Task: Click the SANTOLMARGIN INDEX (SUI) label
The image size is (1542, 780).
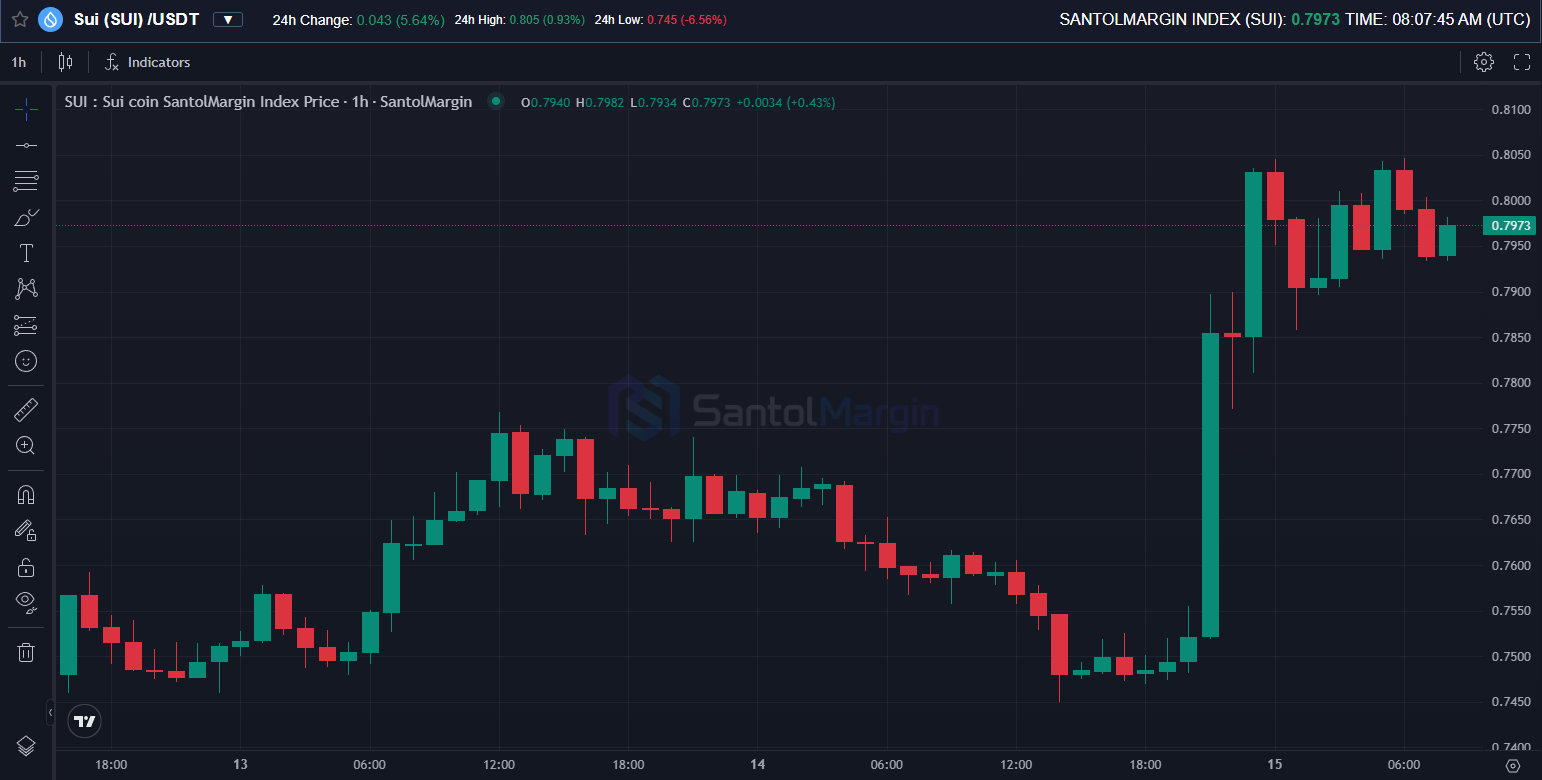Action: 1173,19
